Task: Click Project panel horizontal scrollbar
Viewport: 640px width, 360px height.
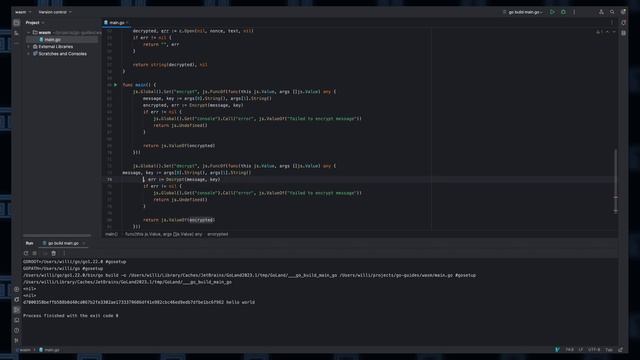Action: (x=57, y=236)
